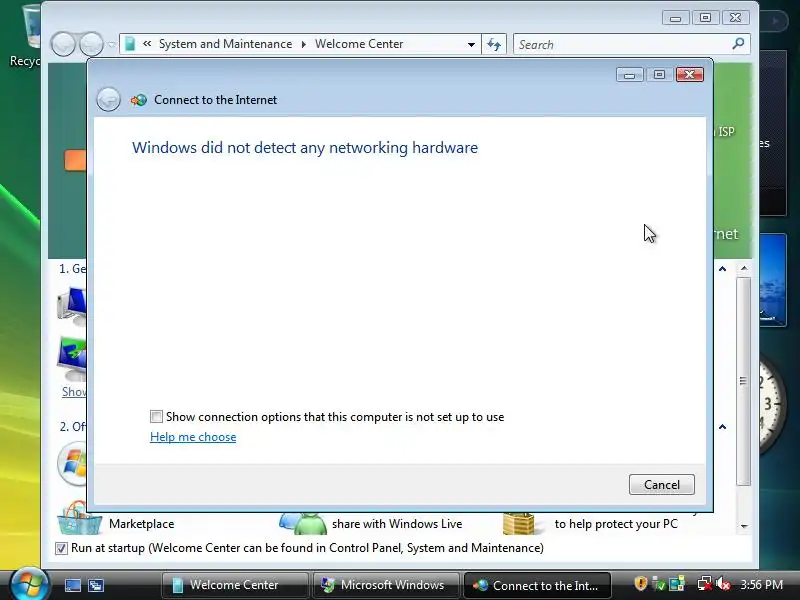The width and height of the screenshot is (800, 600).
Task: Minimize the Connect to the Internet dialog
Action: click(629, 75)
